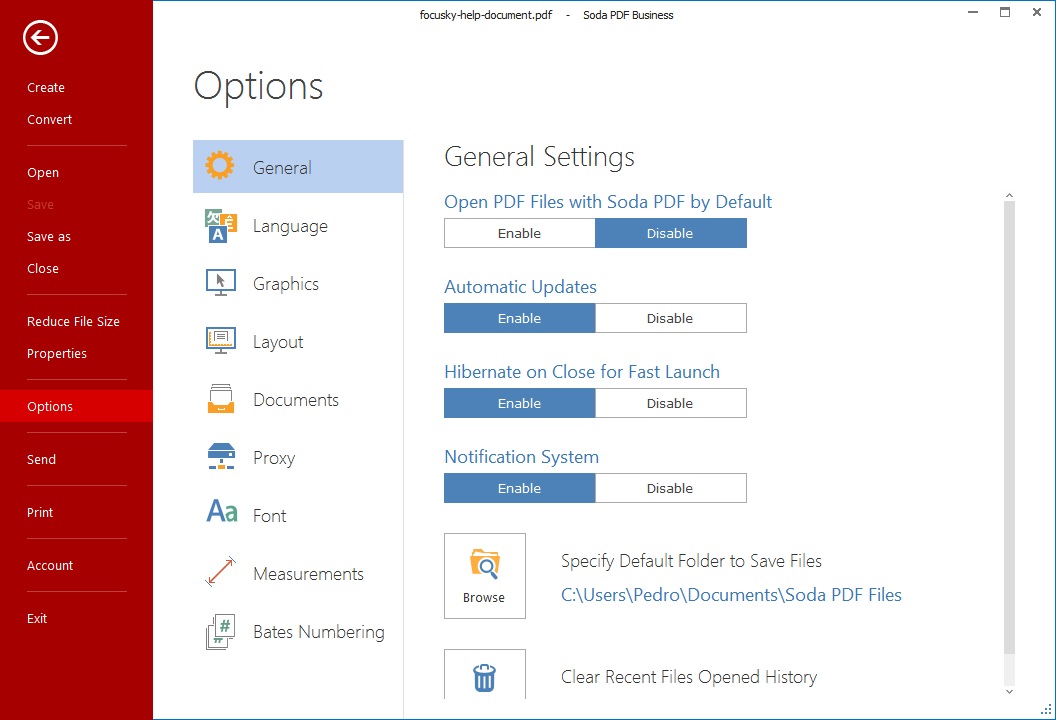Select the Documents settings icon

(220, 399)
